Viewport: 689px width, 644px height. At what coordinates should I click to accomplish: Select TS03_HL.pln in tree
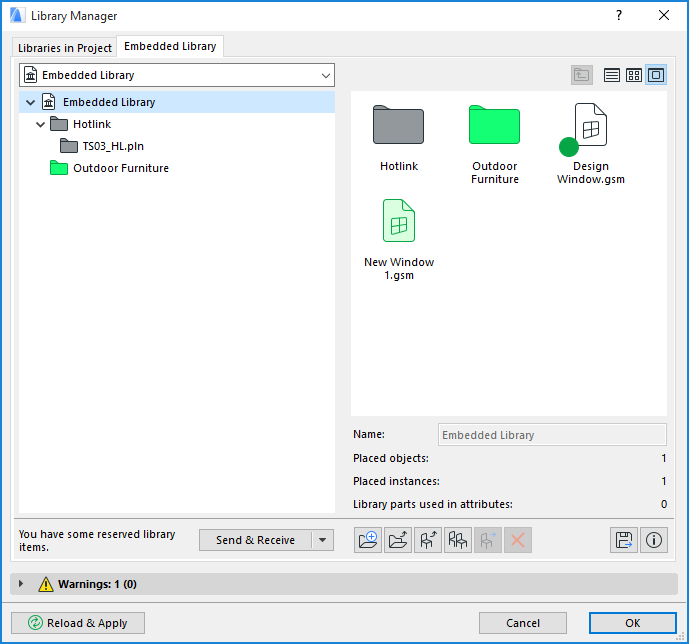coord(113,146)
